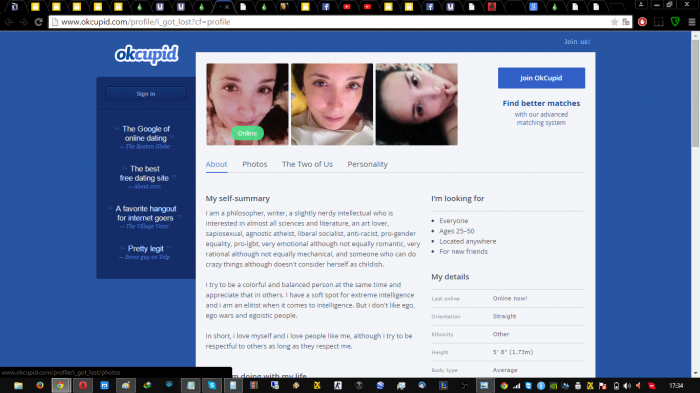Switch to the first YouTube browser tab

tap(346, 7)
